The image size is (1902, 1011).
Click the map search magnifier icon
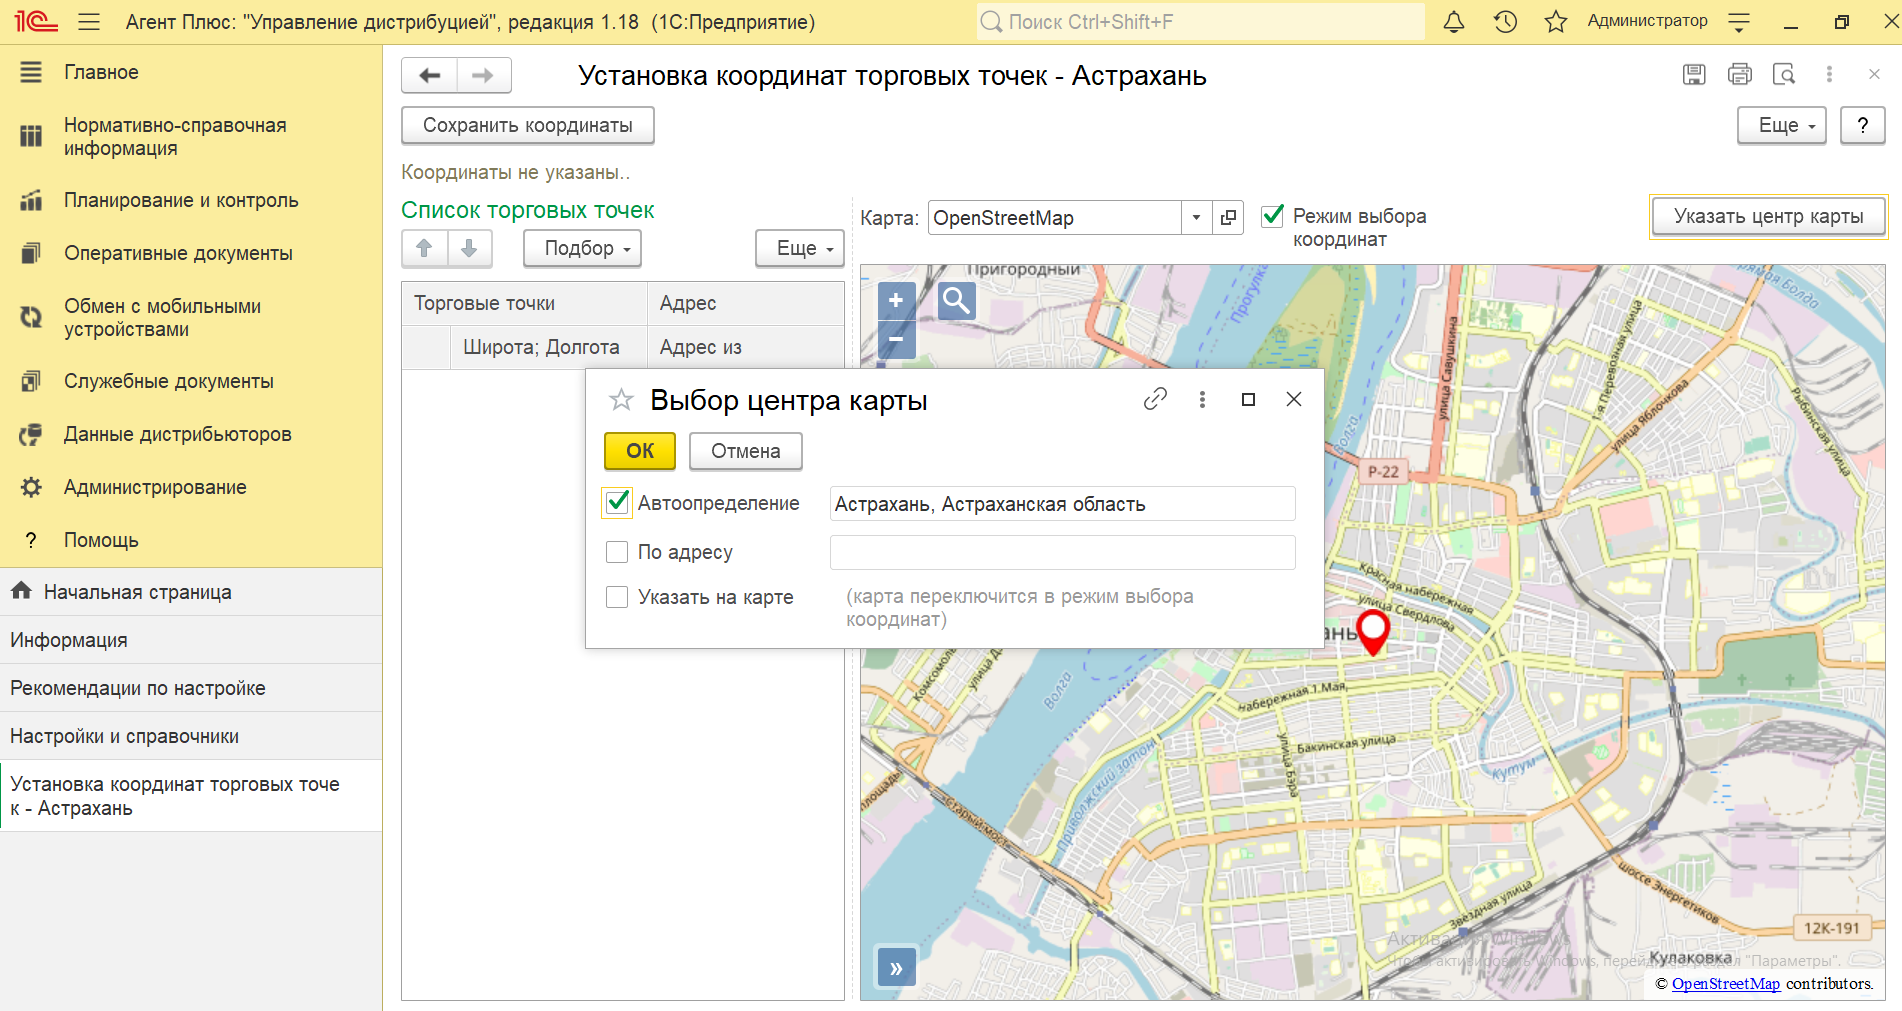click(956, 300)
